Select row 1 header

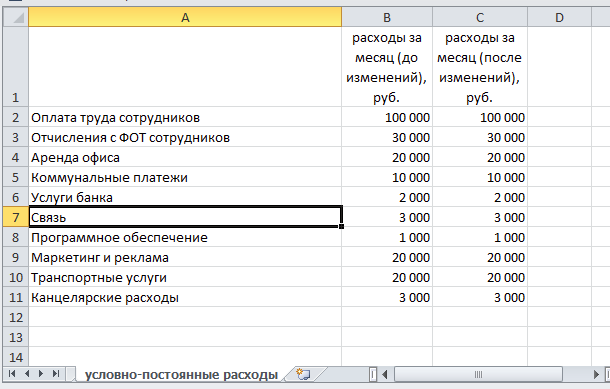coord(16,67)
